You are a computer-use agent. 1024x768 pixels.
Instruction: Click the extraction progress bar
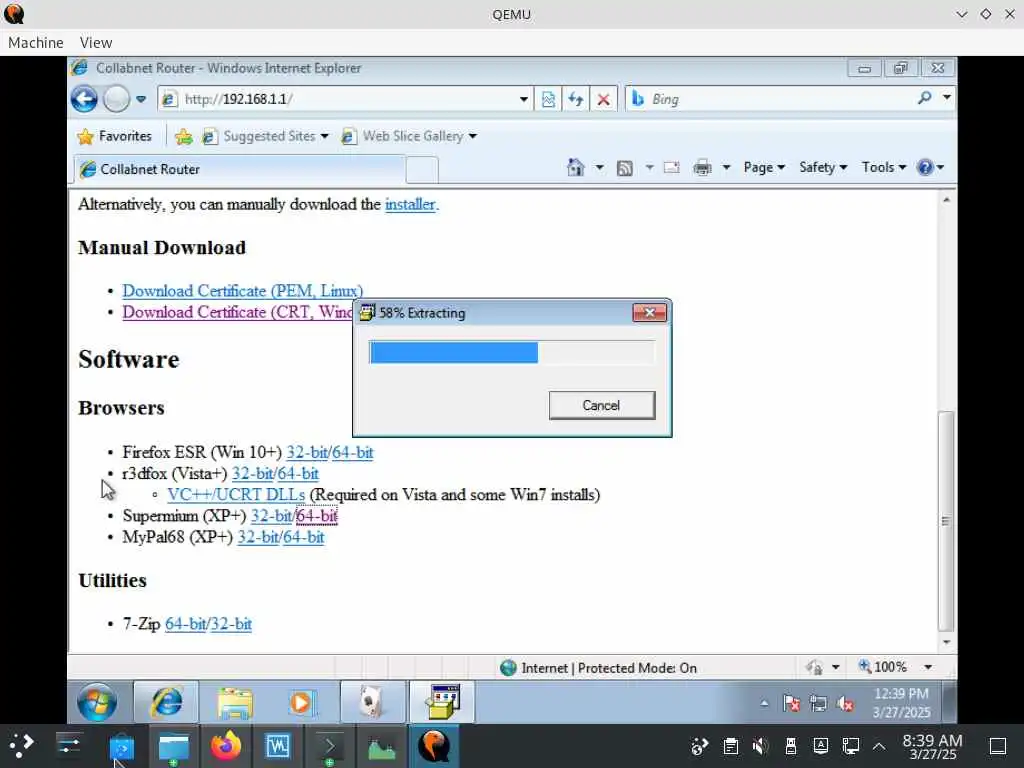(x=511, y=353)
